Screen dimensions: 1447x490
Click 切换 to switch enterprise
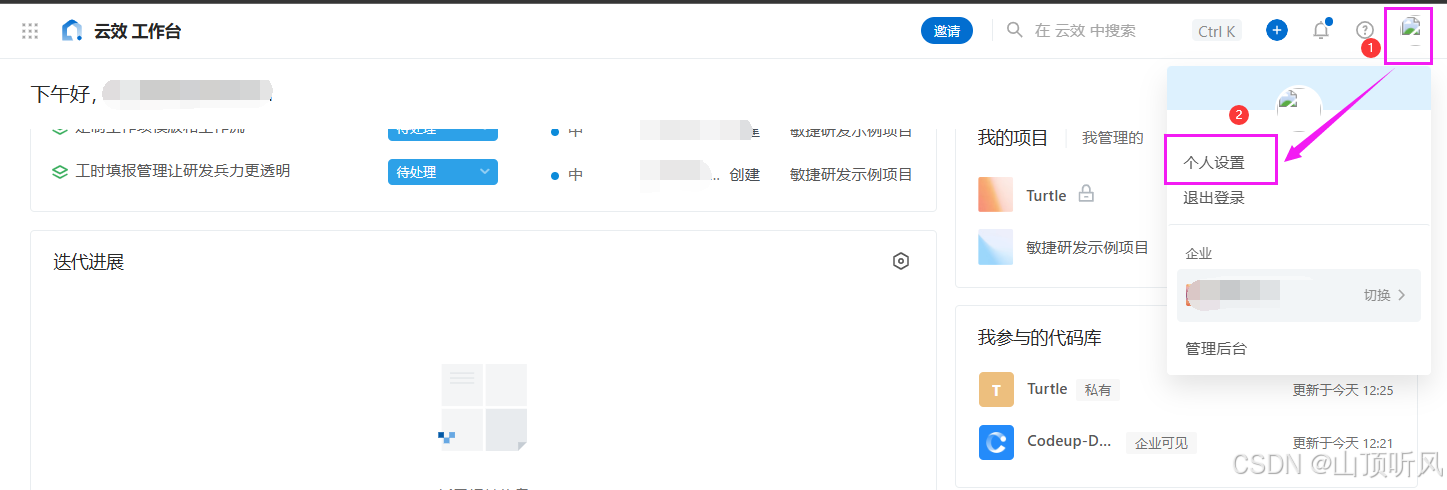(1385, 295)
